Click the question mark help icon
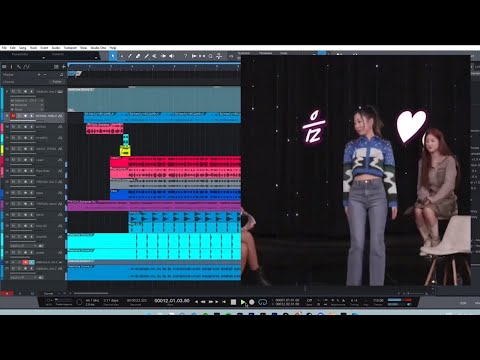The width and height of the screenshot is (480, 360). [x=185, y=56]
